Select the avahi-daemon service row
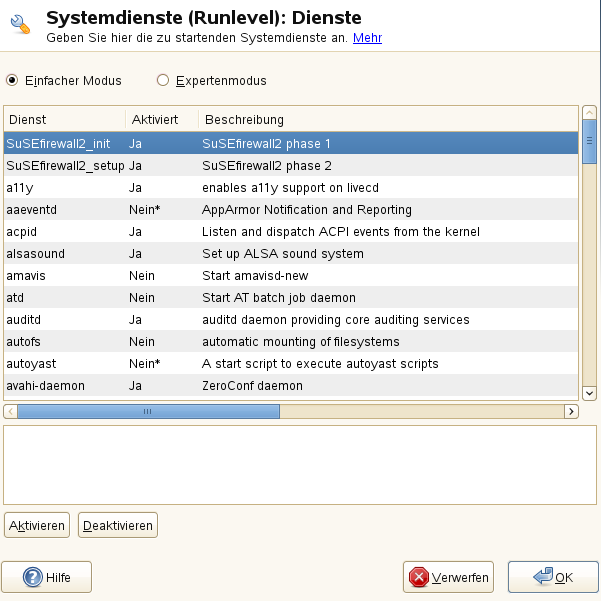The image size is (601, 601). coord(291,386)
